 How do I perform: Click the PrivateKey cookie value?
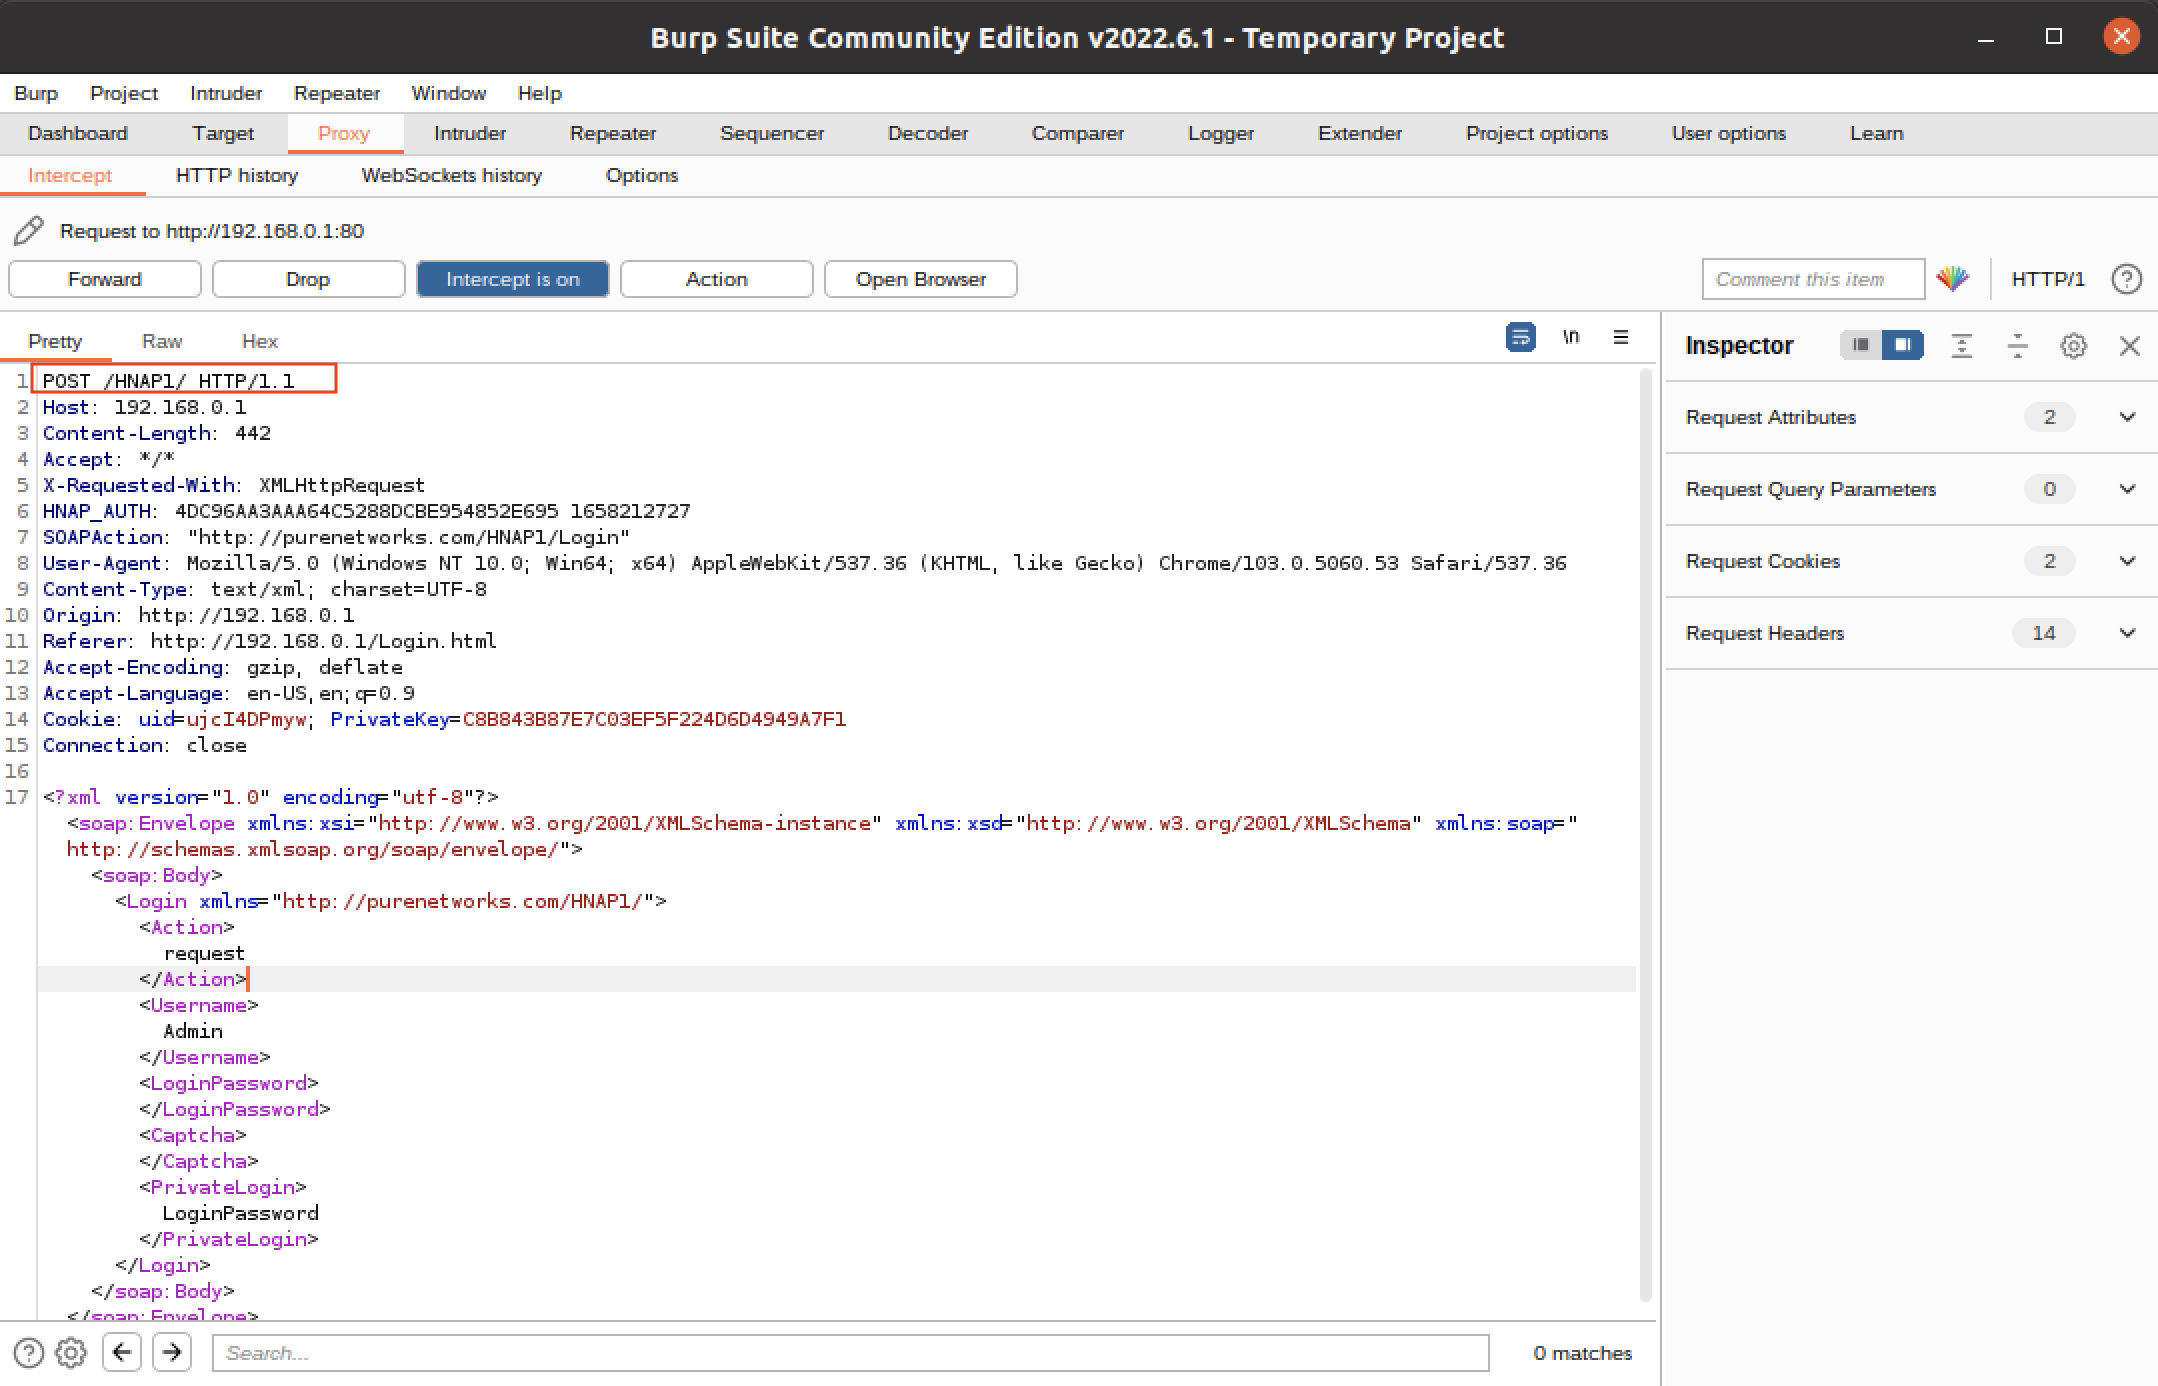pos(654,719)
